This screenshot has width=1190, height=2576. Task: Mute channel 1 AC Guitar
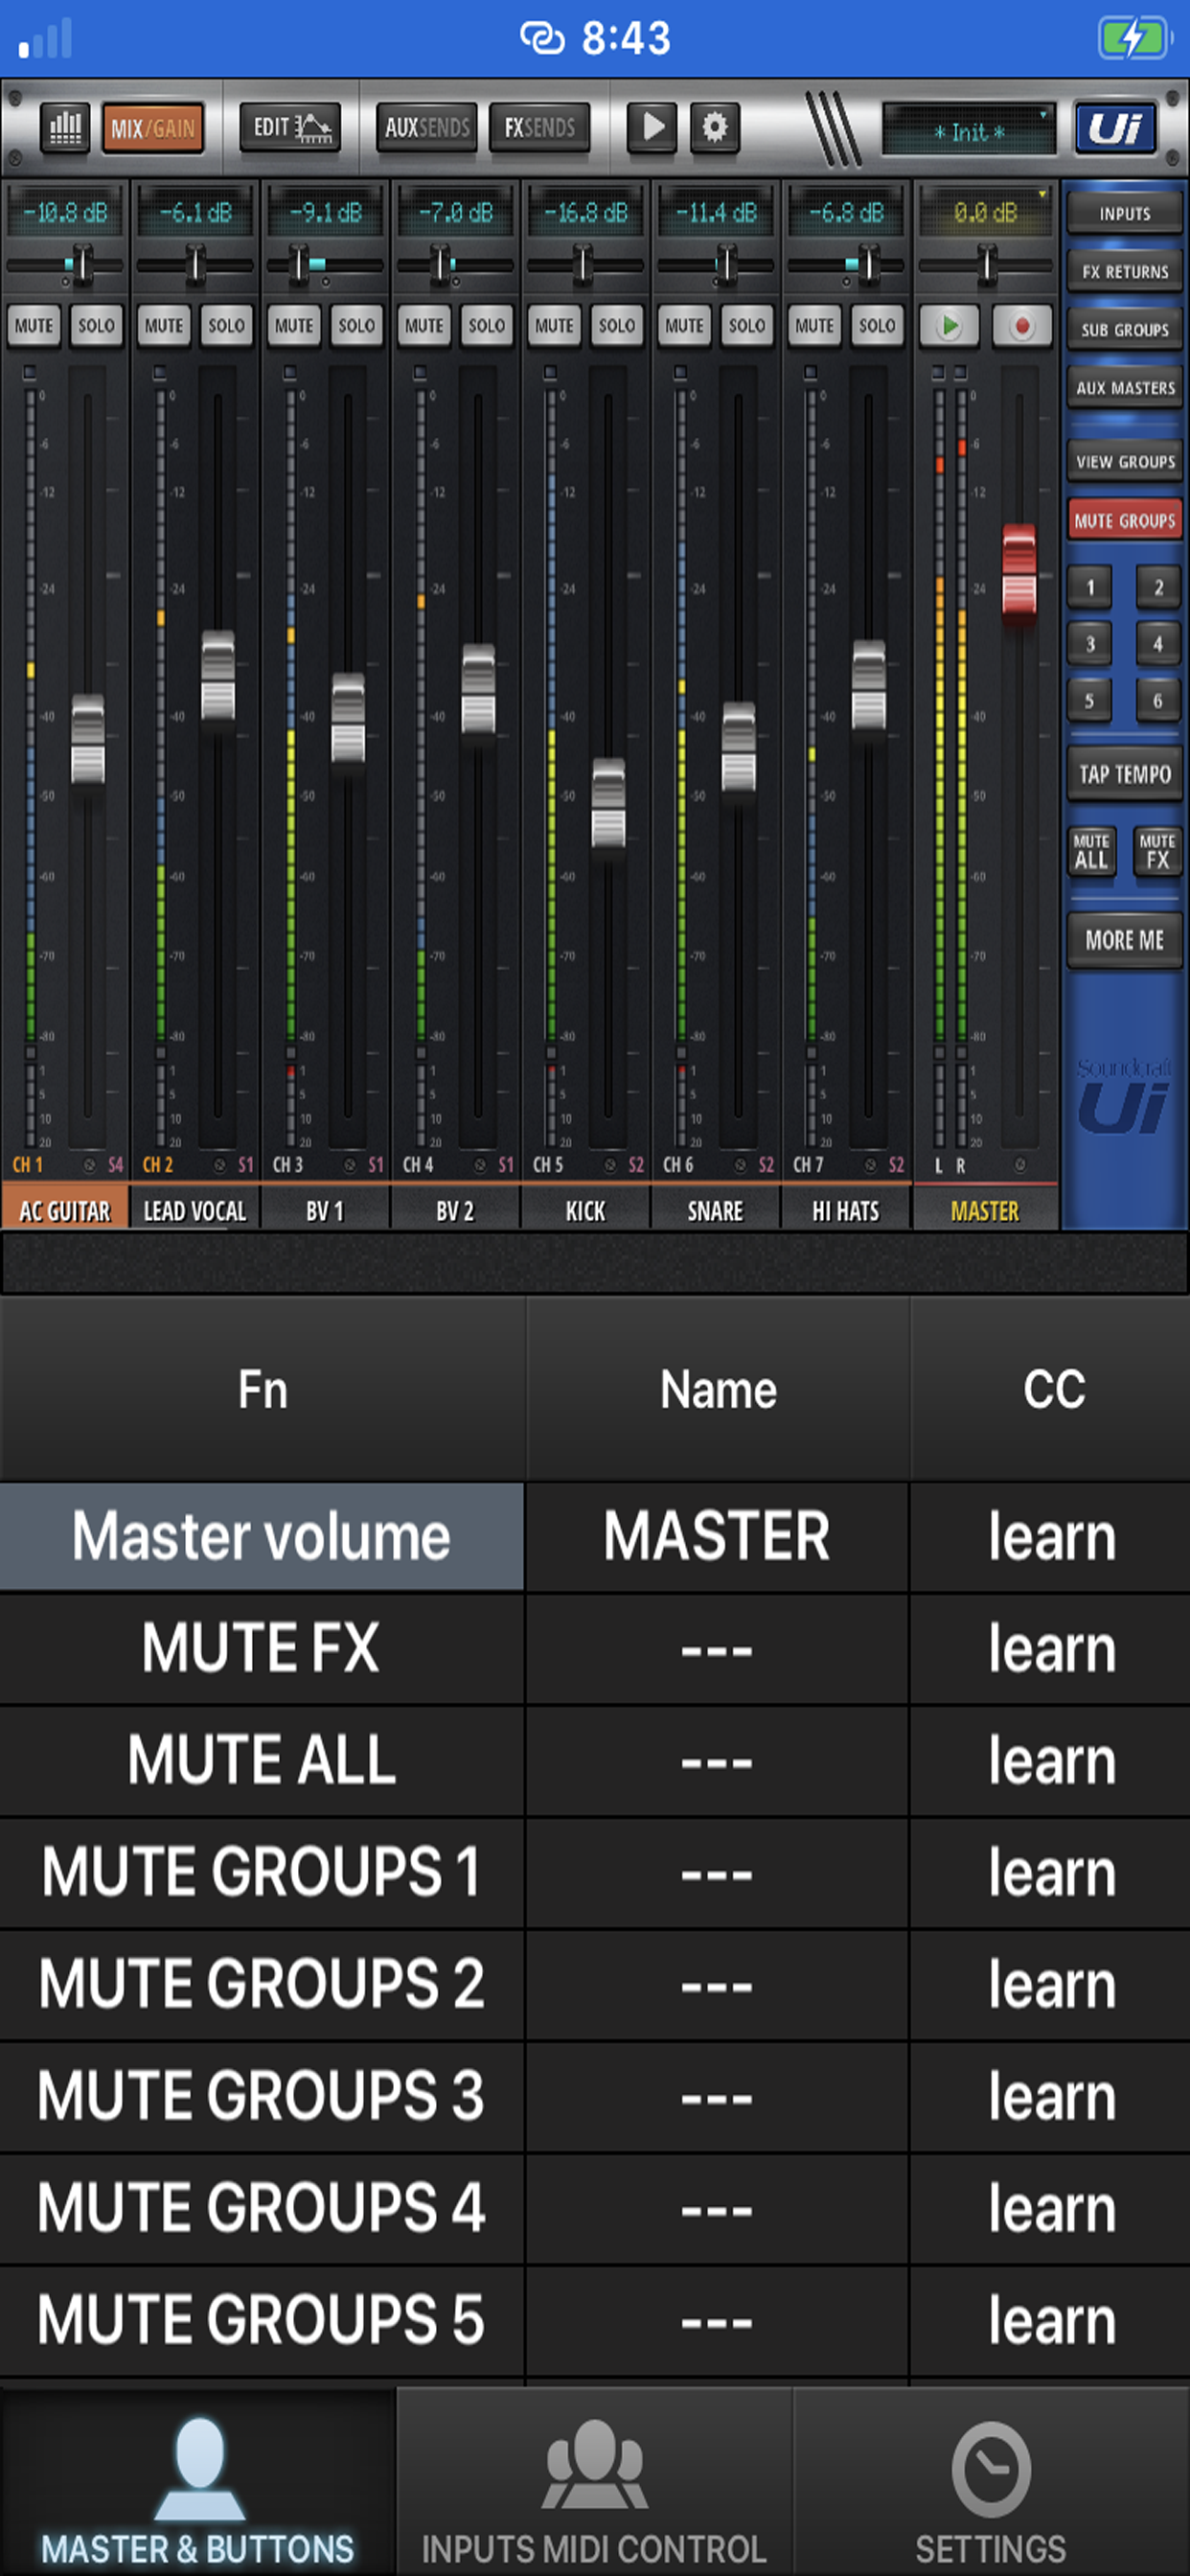pos(34,326)
